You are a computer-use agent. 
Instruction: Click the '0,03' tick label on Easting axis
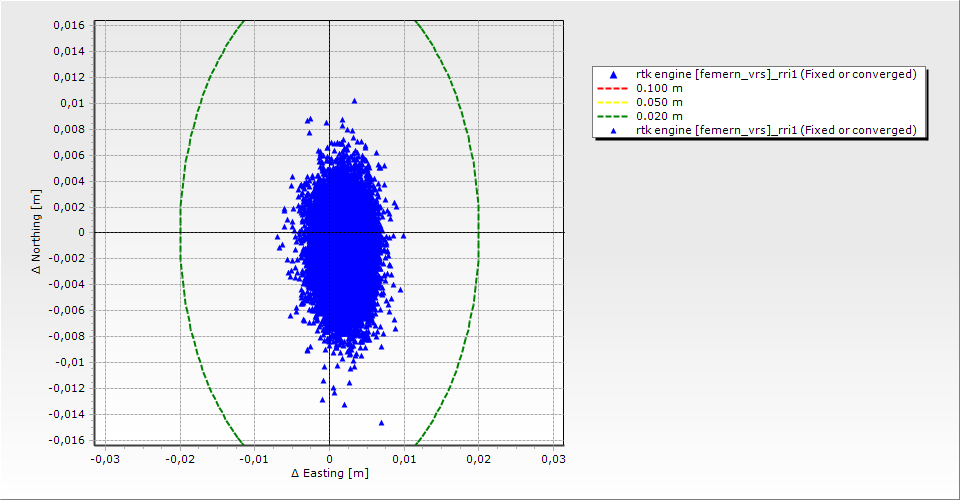coord(553,459)
